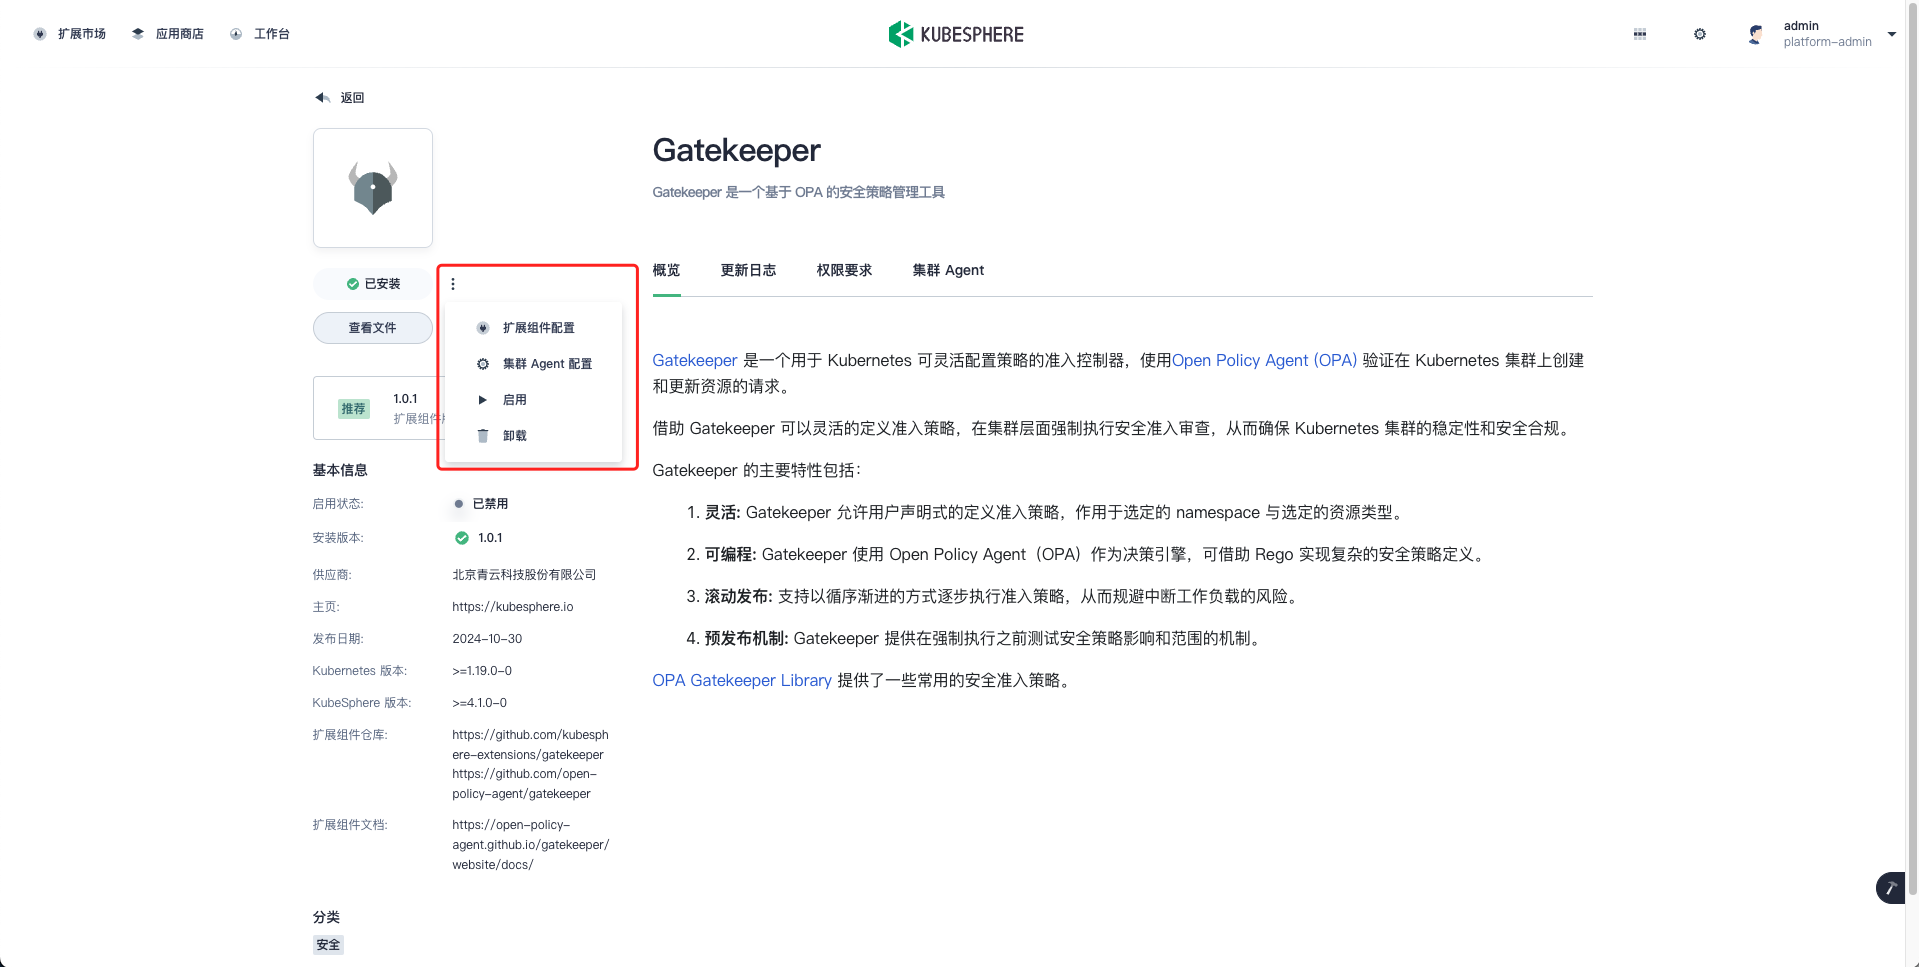Open the platform settings gear icon
Screen dimensions: 1919x967
pyautogui.click(x=1700, y=34)
